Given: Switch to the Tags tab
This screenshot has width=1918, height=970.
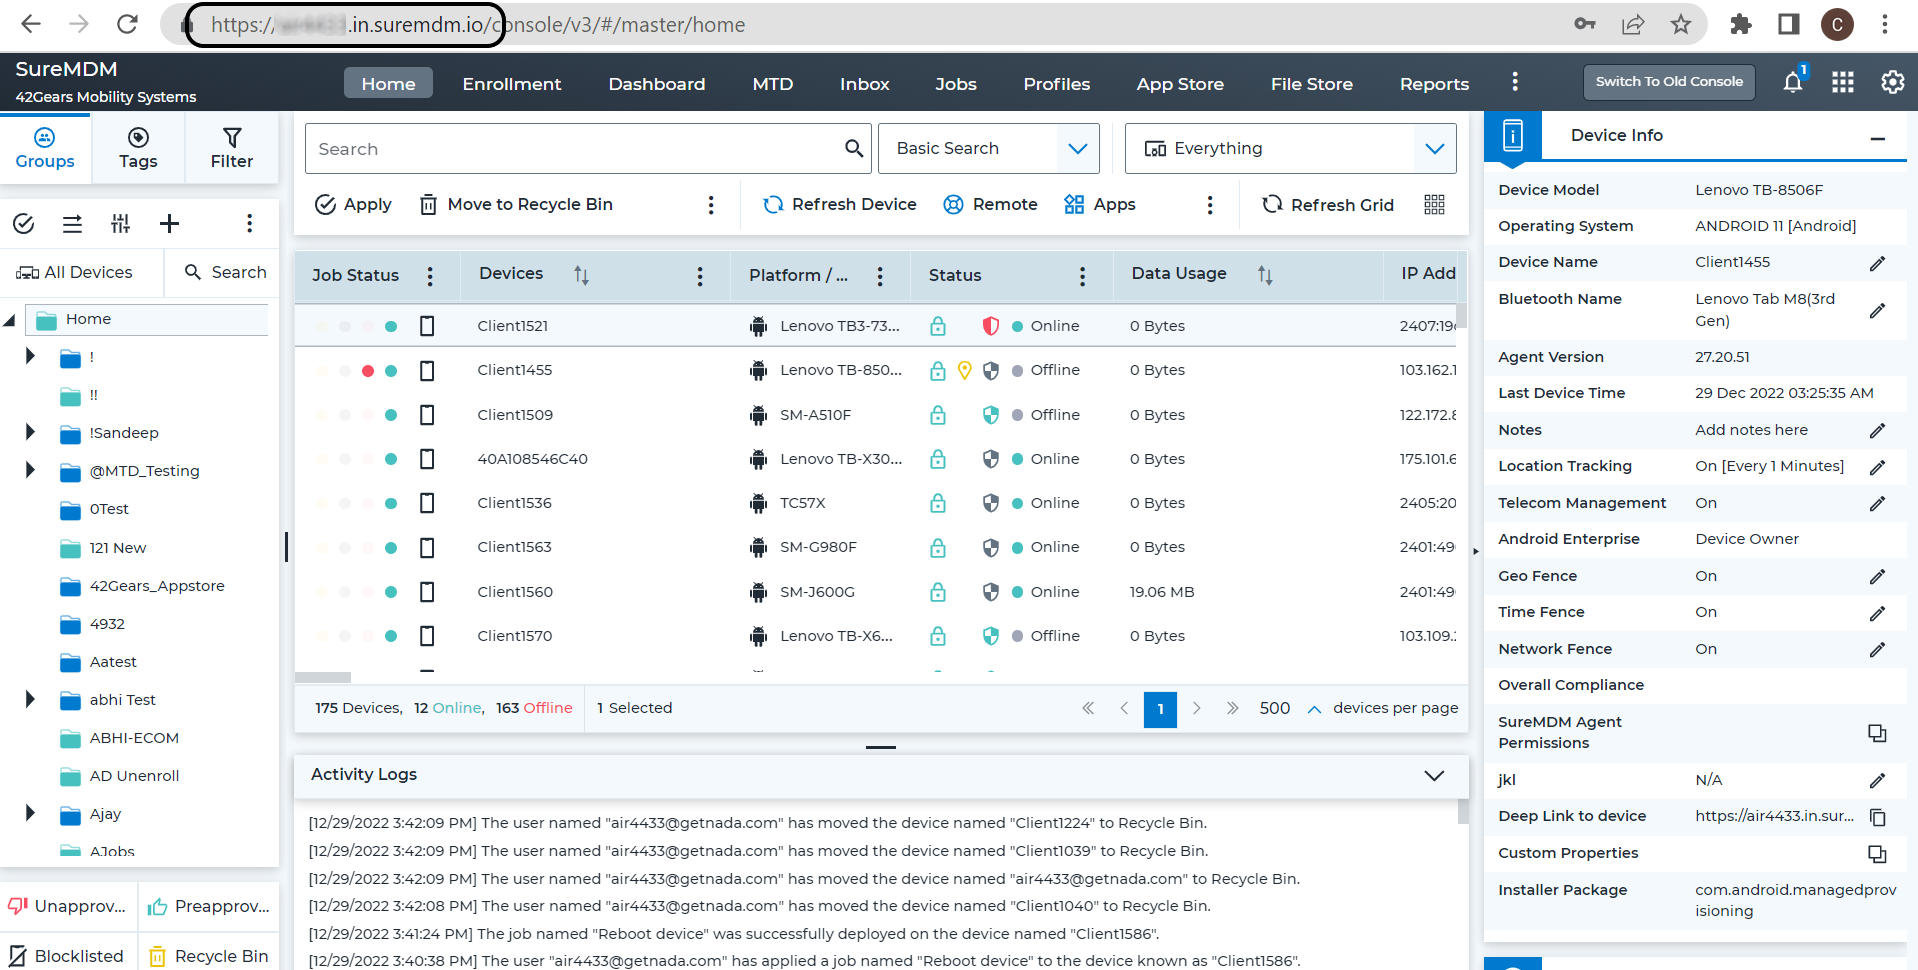Looking at the screenshot, I should pos(138,148).
